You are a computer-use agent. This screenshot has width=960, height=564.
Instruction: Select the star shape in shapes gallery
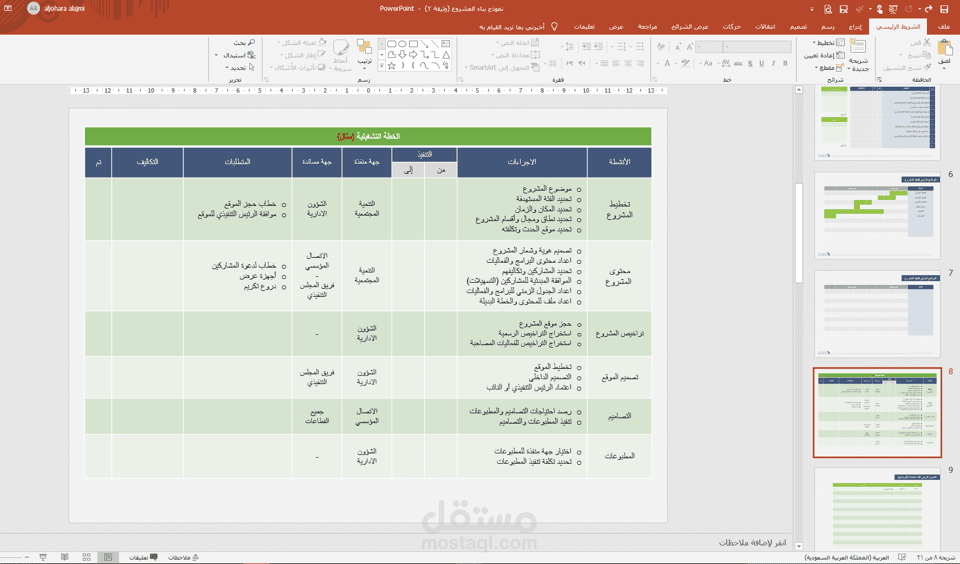point(391,66)
